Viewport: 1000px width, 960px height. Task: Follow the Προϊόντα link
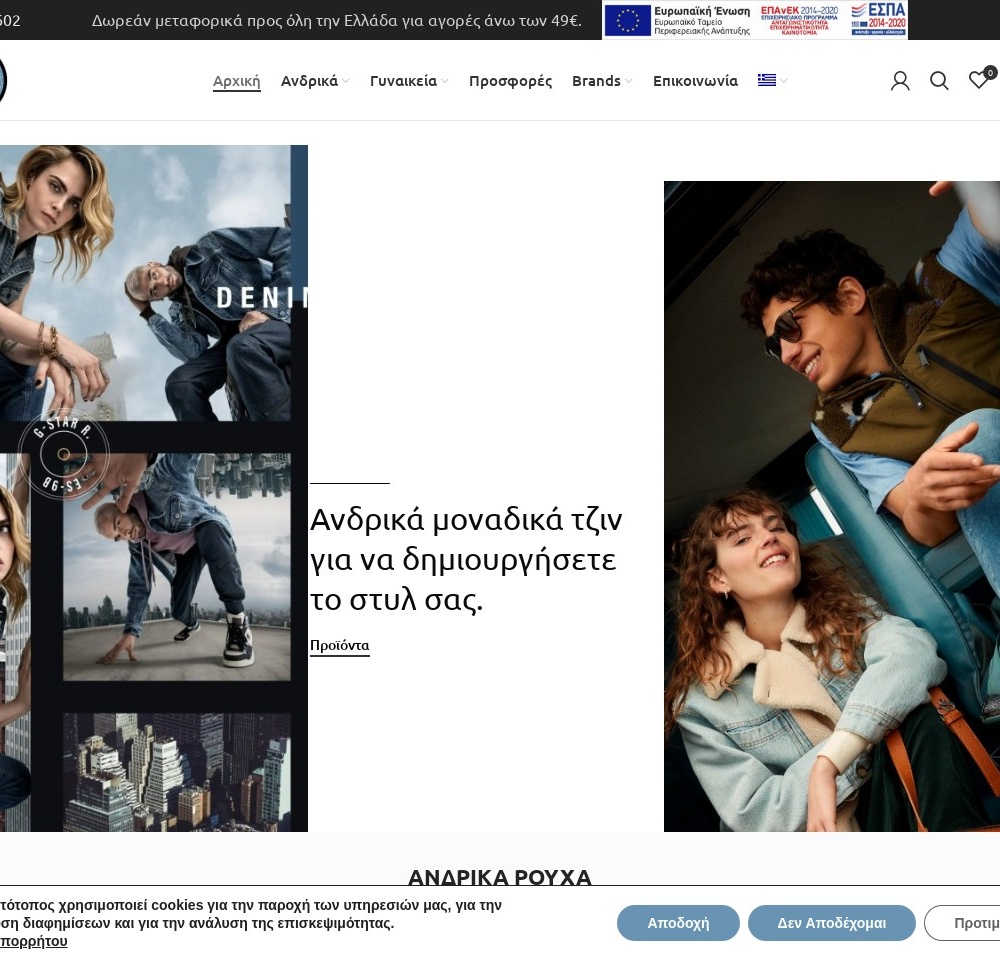(x=339, y=646)
